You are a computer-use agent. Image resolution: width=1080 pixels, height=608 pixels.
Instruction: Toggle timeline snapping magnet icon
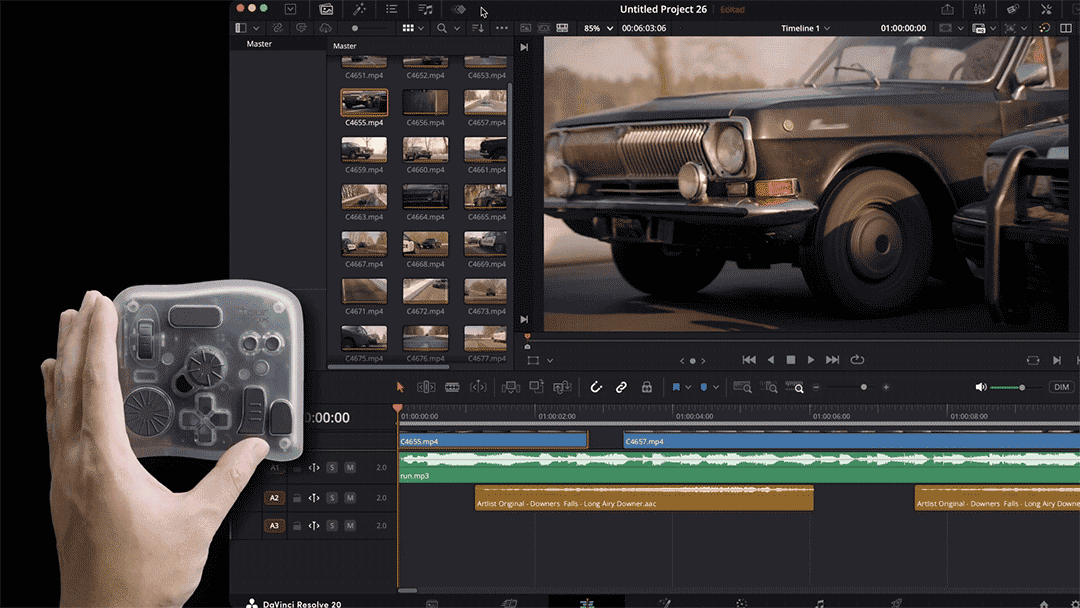[595, 387]
